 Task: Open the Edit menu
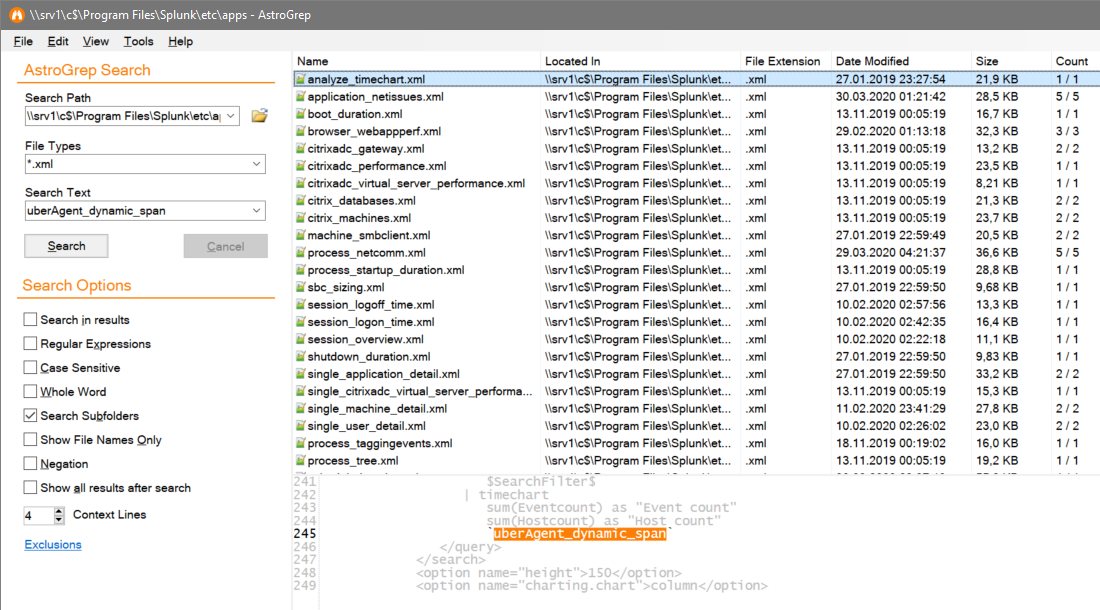(x=58, y=41)
